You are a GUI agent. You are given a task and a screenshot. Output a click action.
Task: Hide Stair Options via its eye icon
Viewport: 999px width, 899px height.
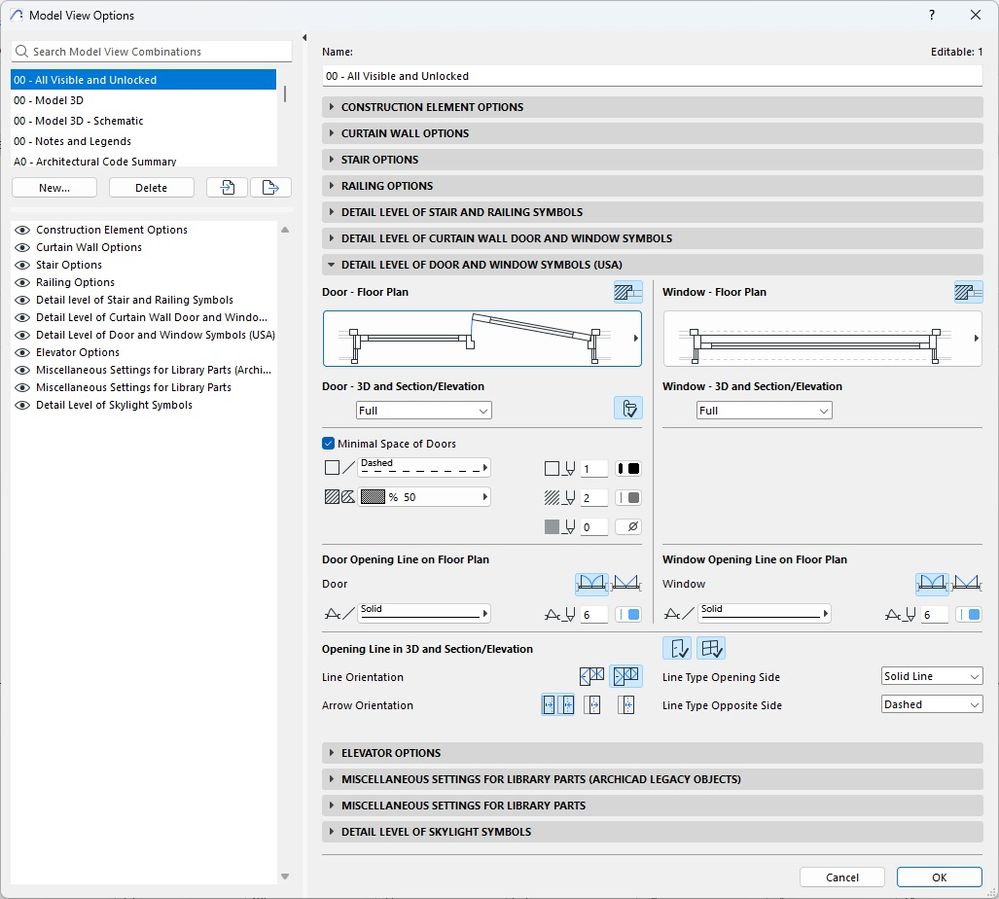tap(22, 265)
